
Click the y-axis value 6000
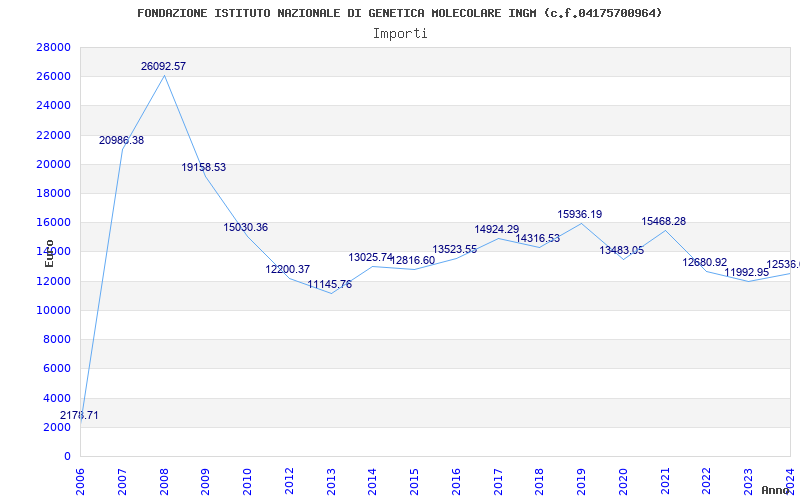click(x=57, y=368)
